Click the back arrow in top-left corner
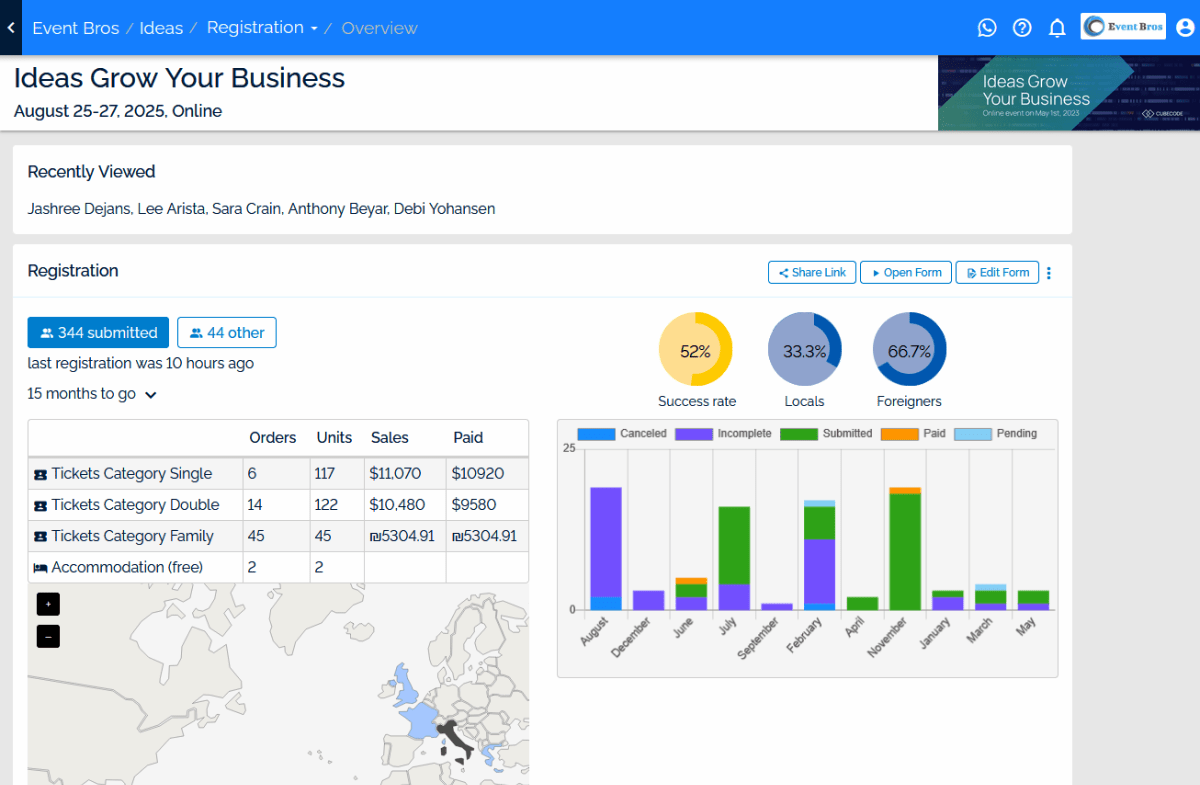 click(10, 28)
